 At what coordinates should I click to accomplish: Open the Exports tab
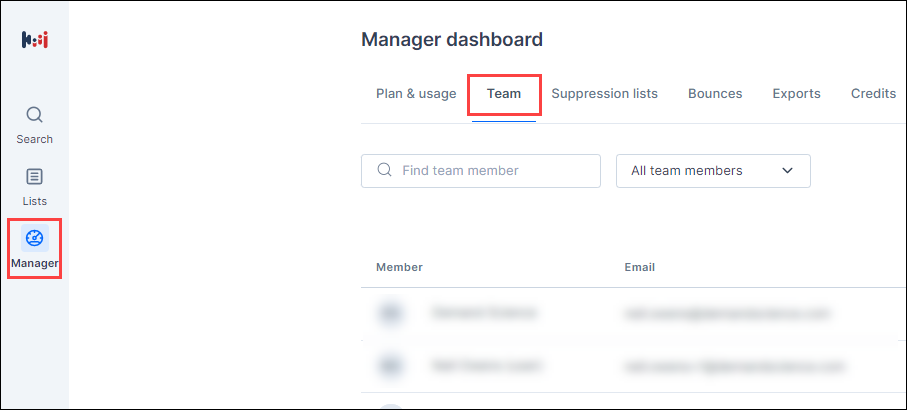[x=797, y=94]
